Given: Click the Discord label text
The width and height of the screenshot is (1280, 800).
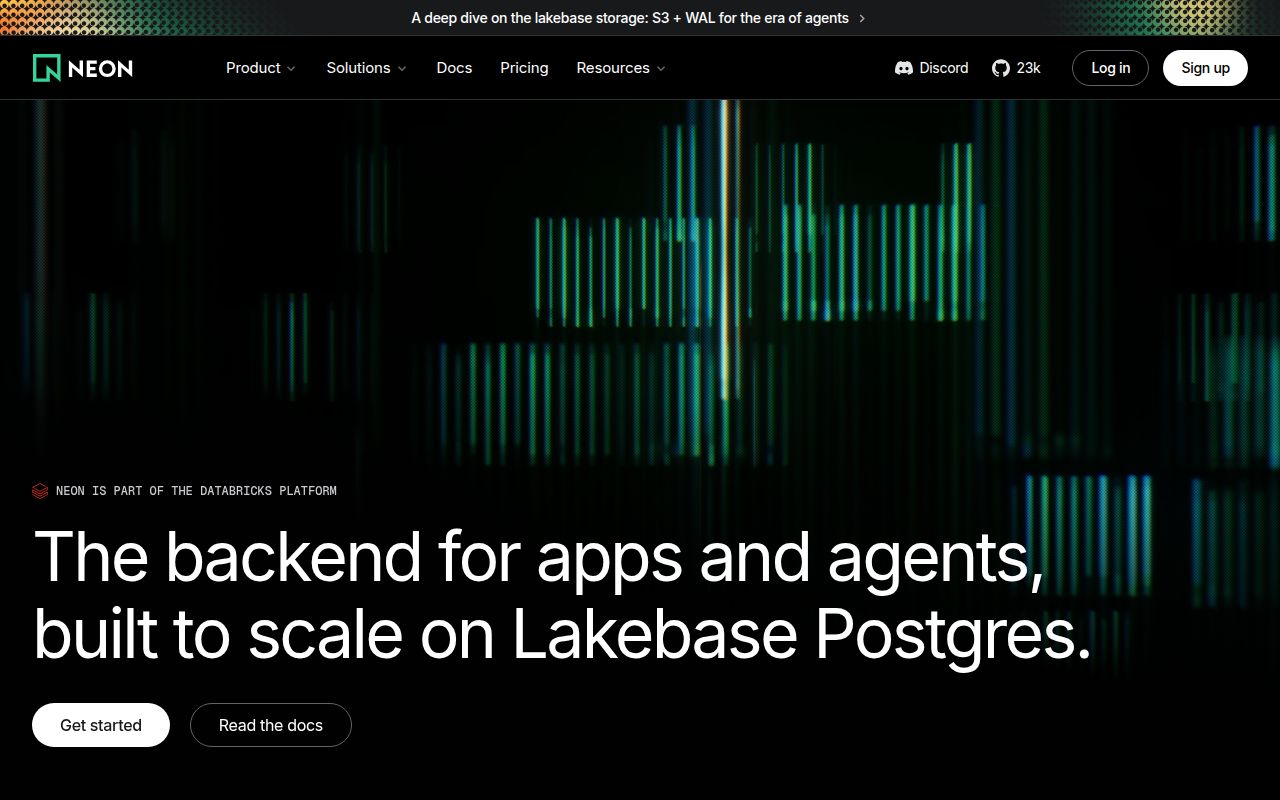Looking at the screenshot, I should (944, 68).
